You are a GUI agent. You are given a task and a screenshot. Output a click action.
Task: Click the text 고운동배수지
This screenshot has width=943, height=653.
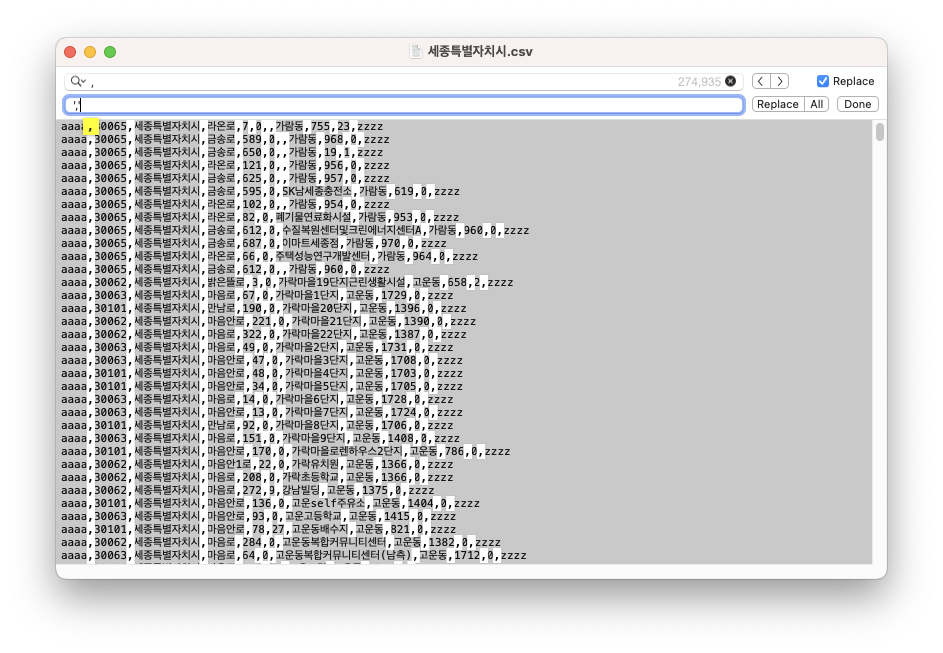pyautogui.click(x=320, y=530)
